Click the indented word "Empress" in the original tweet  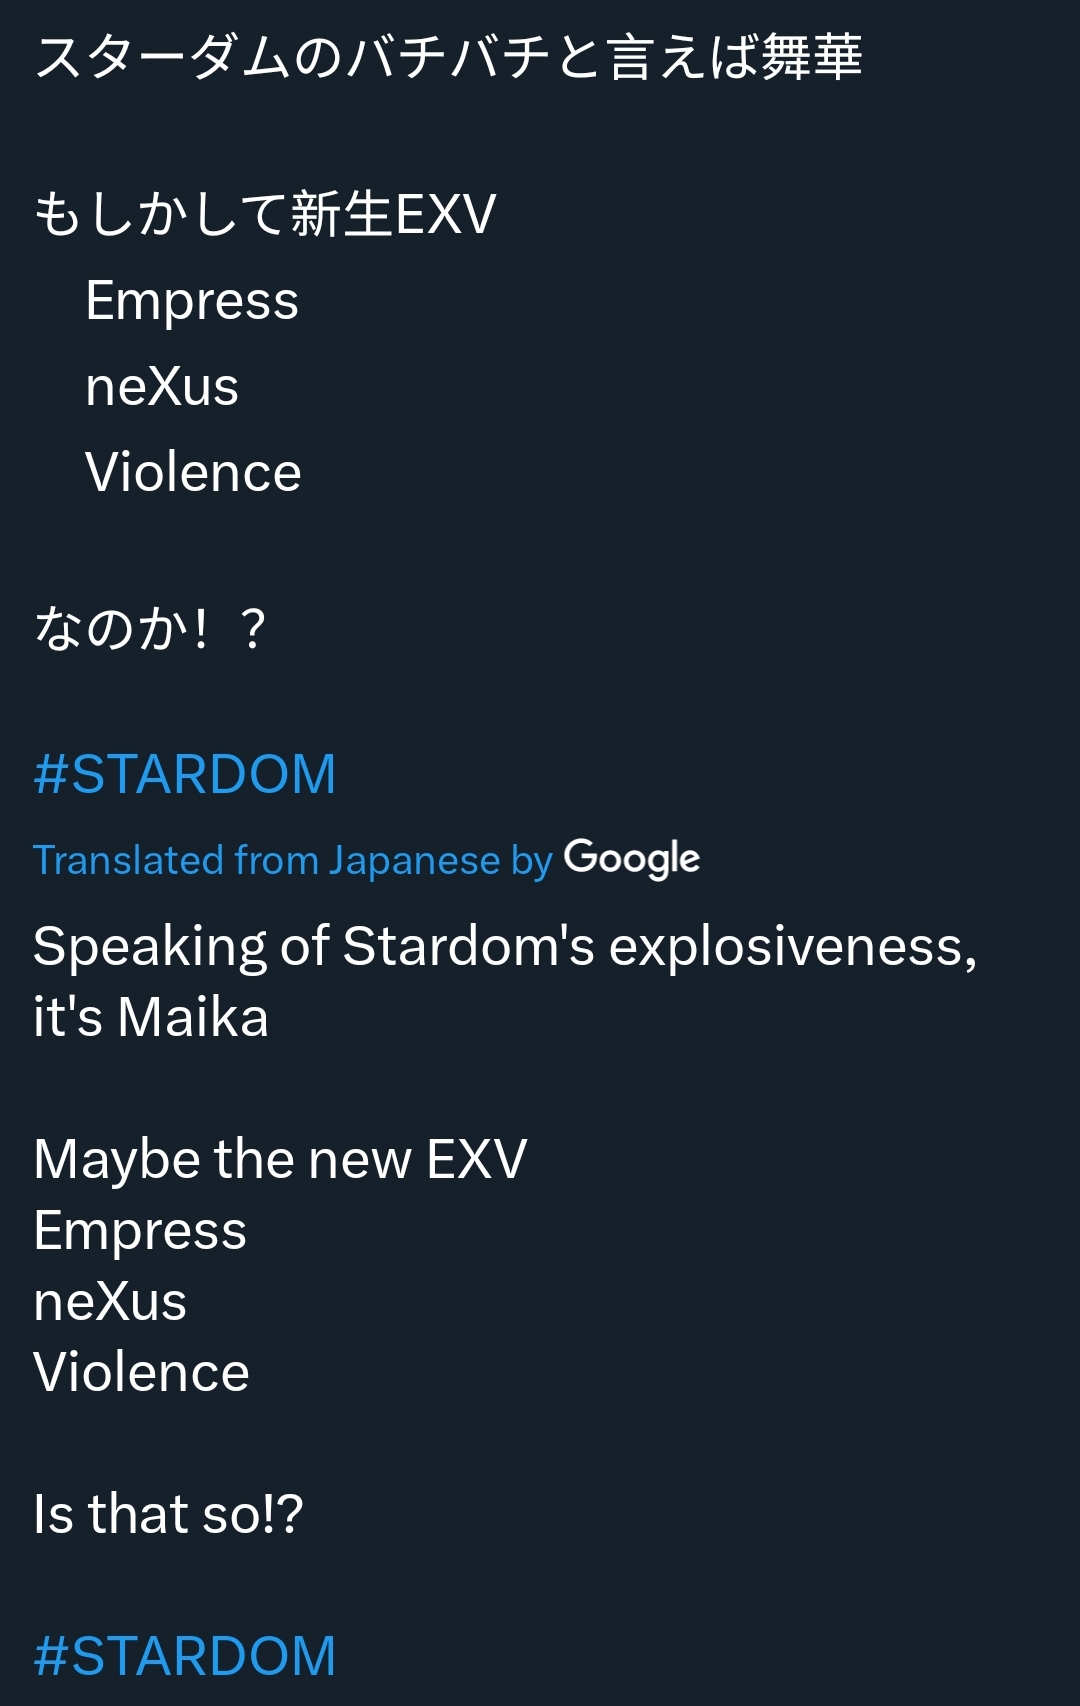192,301
